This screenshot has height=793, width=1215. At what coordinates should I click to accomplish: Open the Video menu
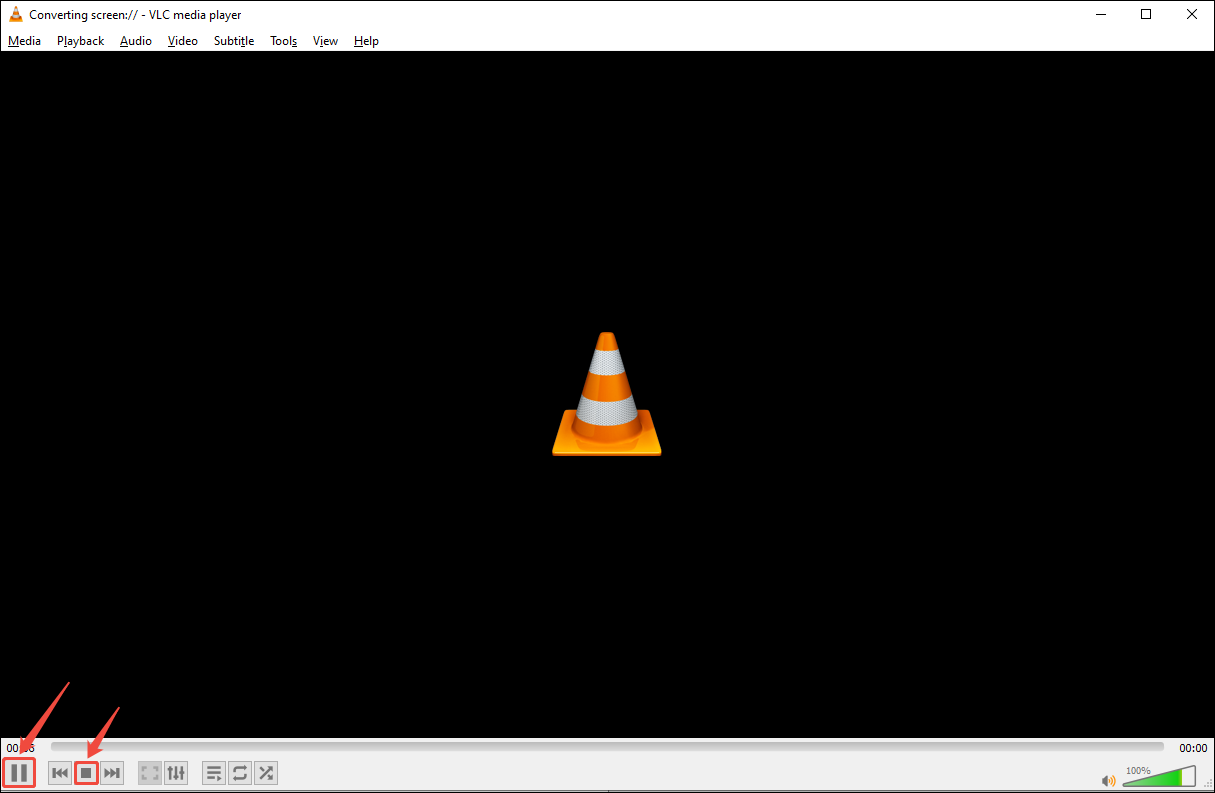click(x=182, y=40)
